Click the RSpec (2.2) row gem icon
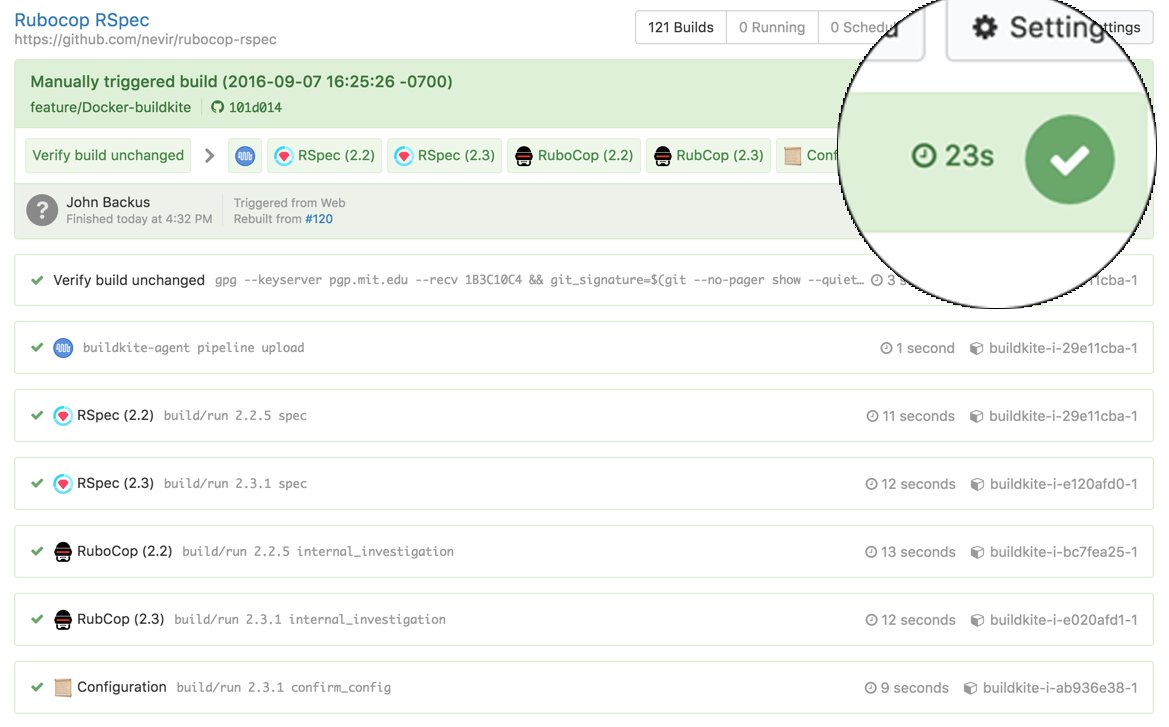The height and width of the screenshot is (727, 1169). (63, 416)
